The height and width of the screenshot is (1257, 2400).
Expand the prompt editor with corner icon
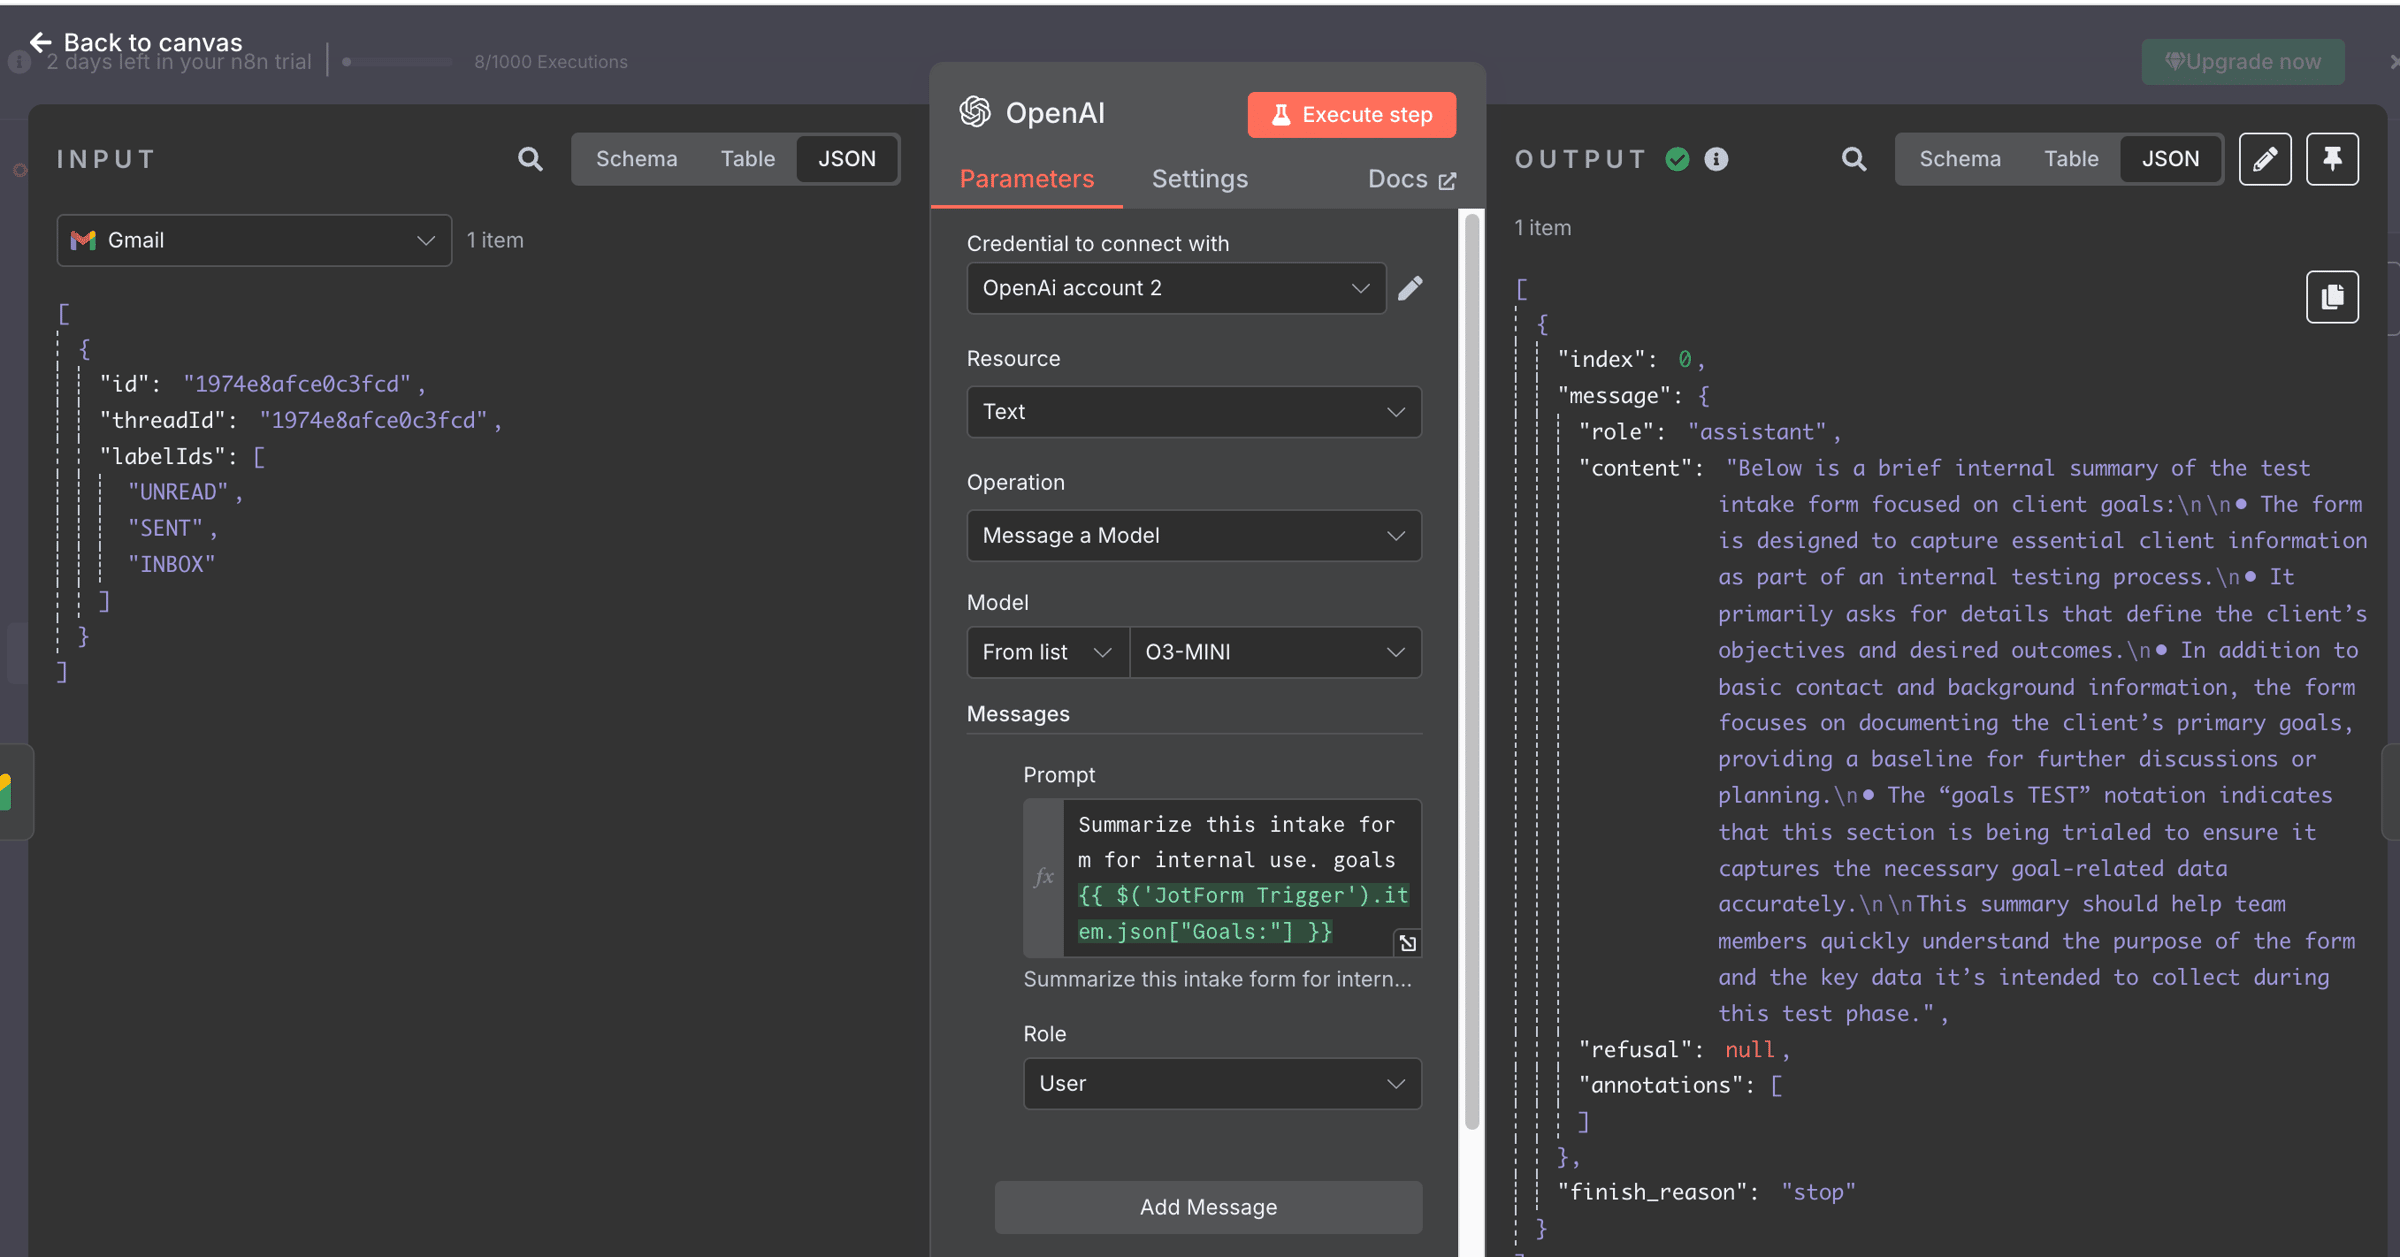1407,943
